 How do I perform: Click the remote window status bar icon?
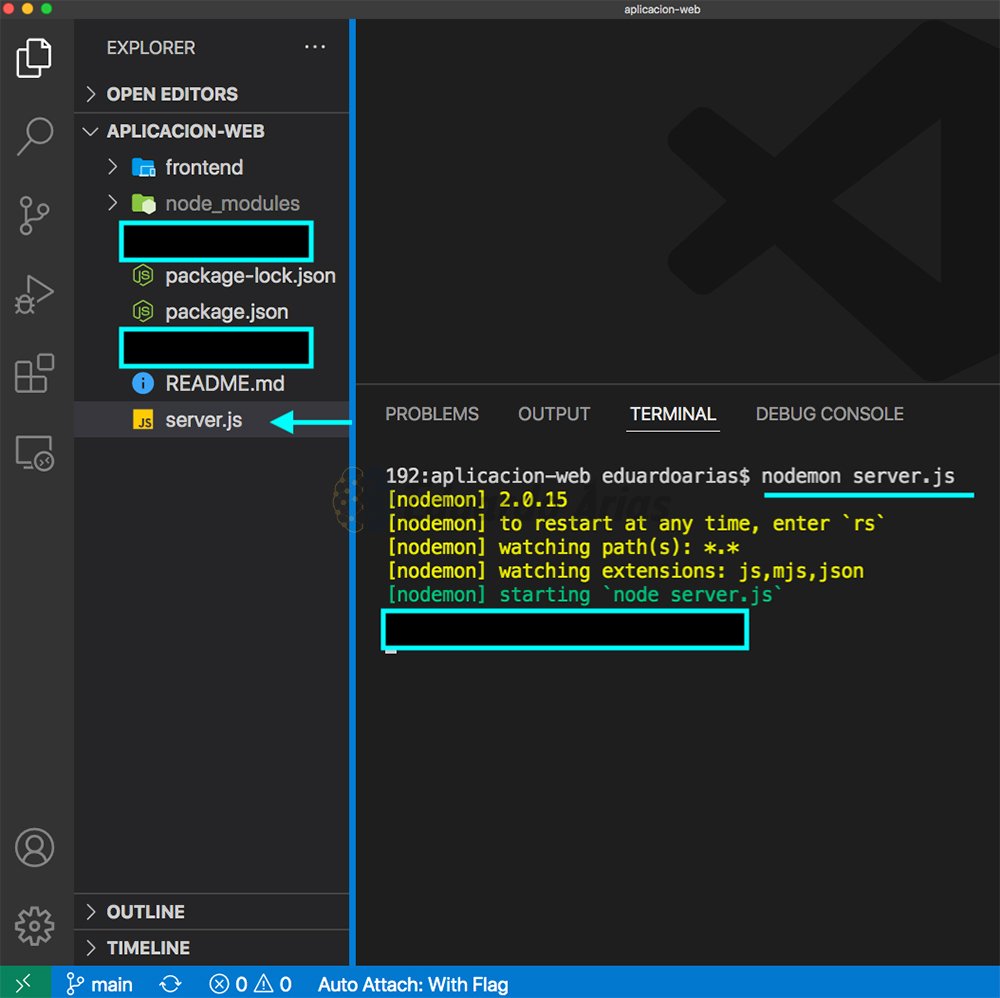(x=25, y=983)
